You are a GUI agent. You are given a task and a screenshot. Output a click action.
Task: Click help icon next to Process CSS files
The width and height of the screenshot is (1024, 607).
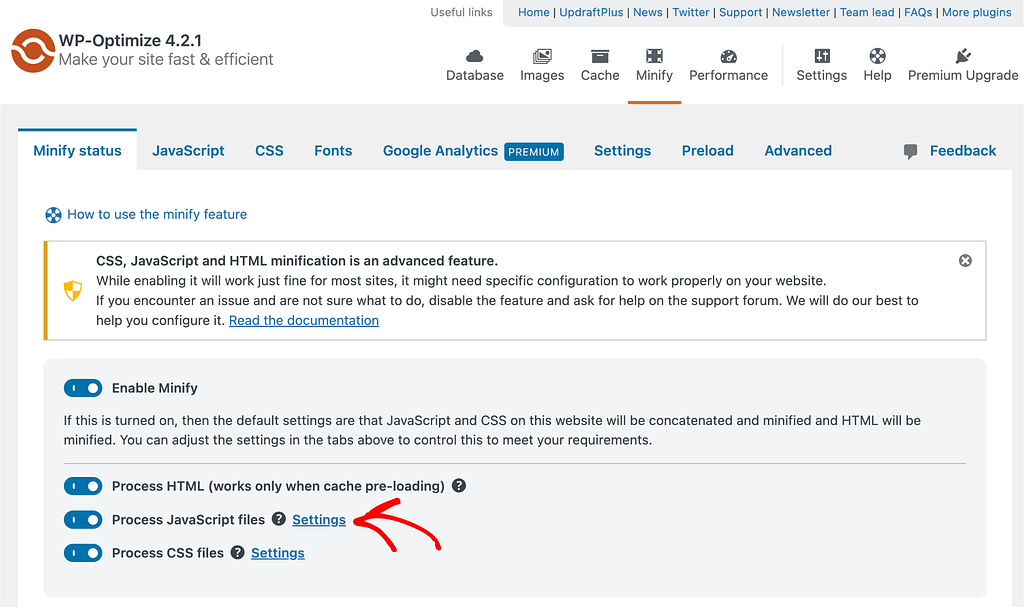tap(238, 552)
